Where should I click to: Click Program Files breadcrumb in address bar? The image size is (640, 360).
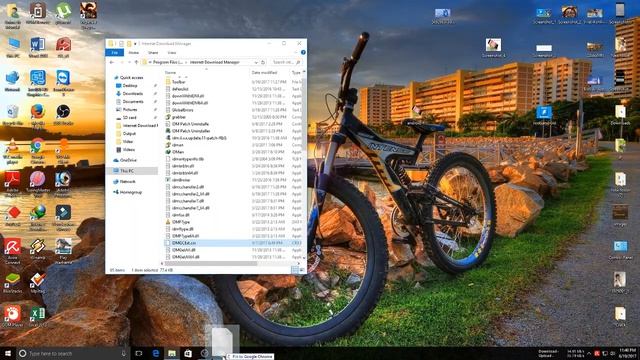[168, 62]
